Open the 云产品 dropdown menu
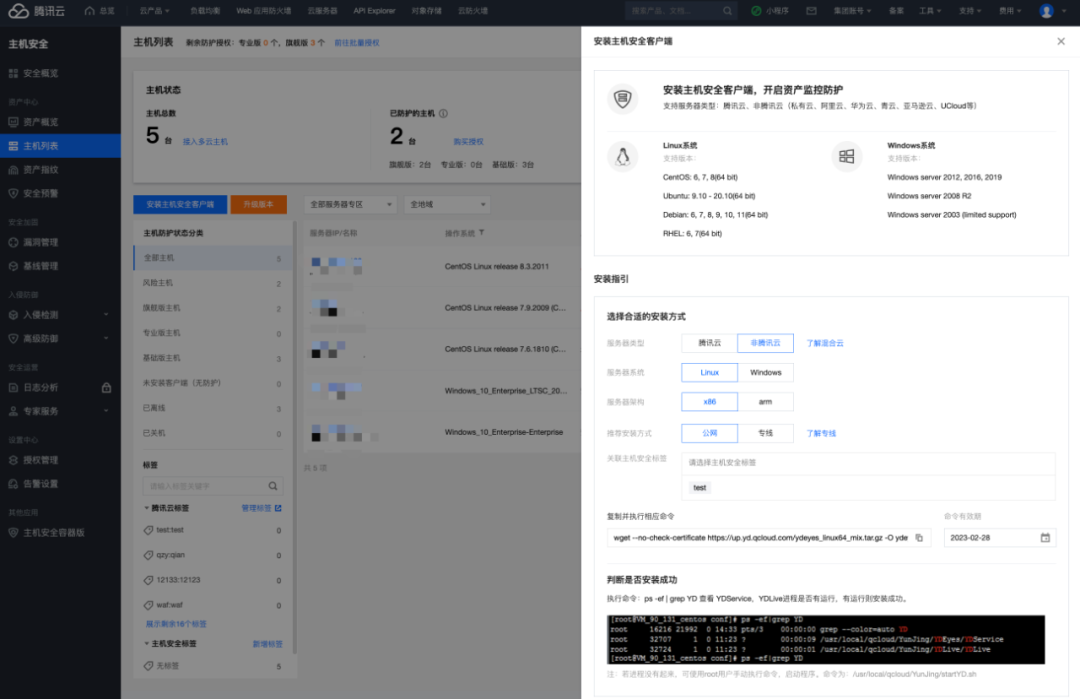1080x699 pixels. tap(154, 11)
